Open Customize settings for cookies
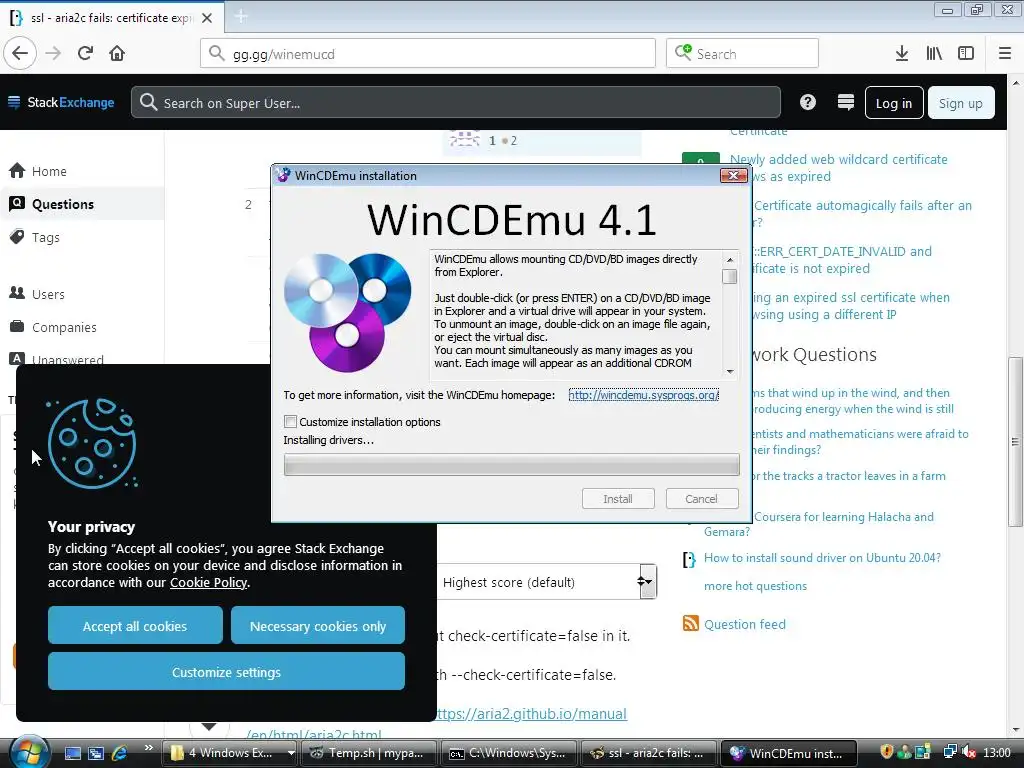Image resolution: width=1024 pixels, height=768 pixels. [x=226, y=671]
